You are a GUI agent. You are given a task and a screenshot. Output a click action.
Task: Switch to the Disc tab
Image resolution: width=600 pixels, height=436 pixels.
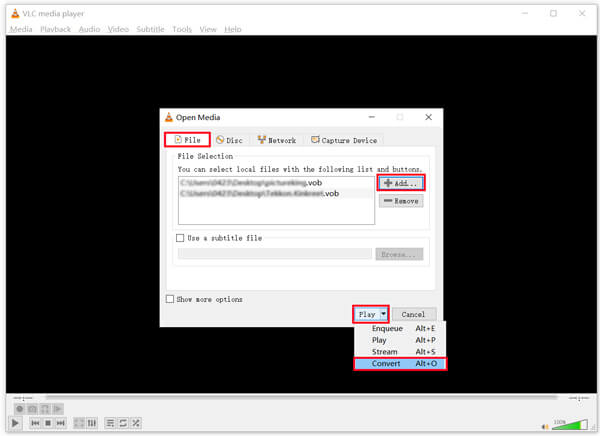pos(229,140)
